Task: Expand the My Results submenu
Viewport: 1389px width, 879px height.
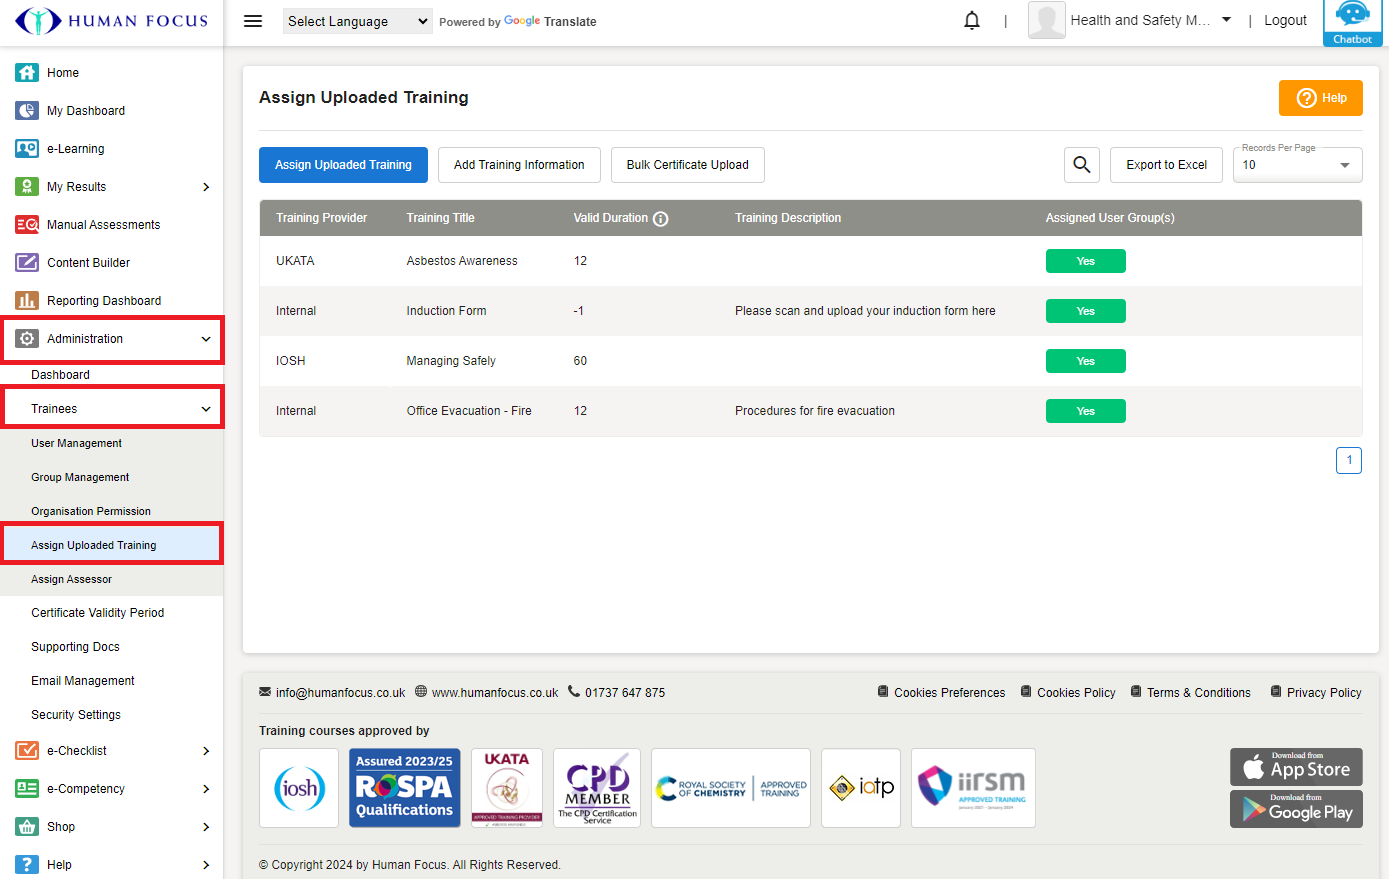Action: pyautogui.click(x=206, y=187)
